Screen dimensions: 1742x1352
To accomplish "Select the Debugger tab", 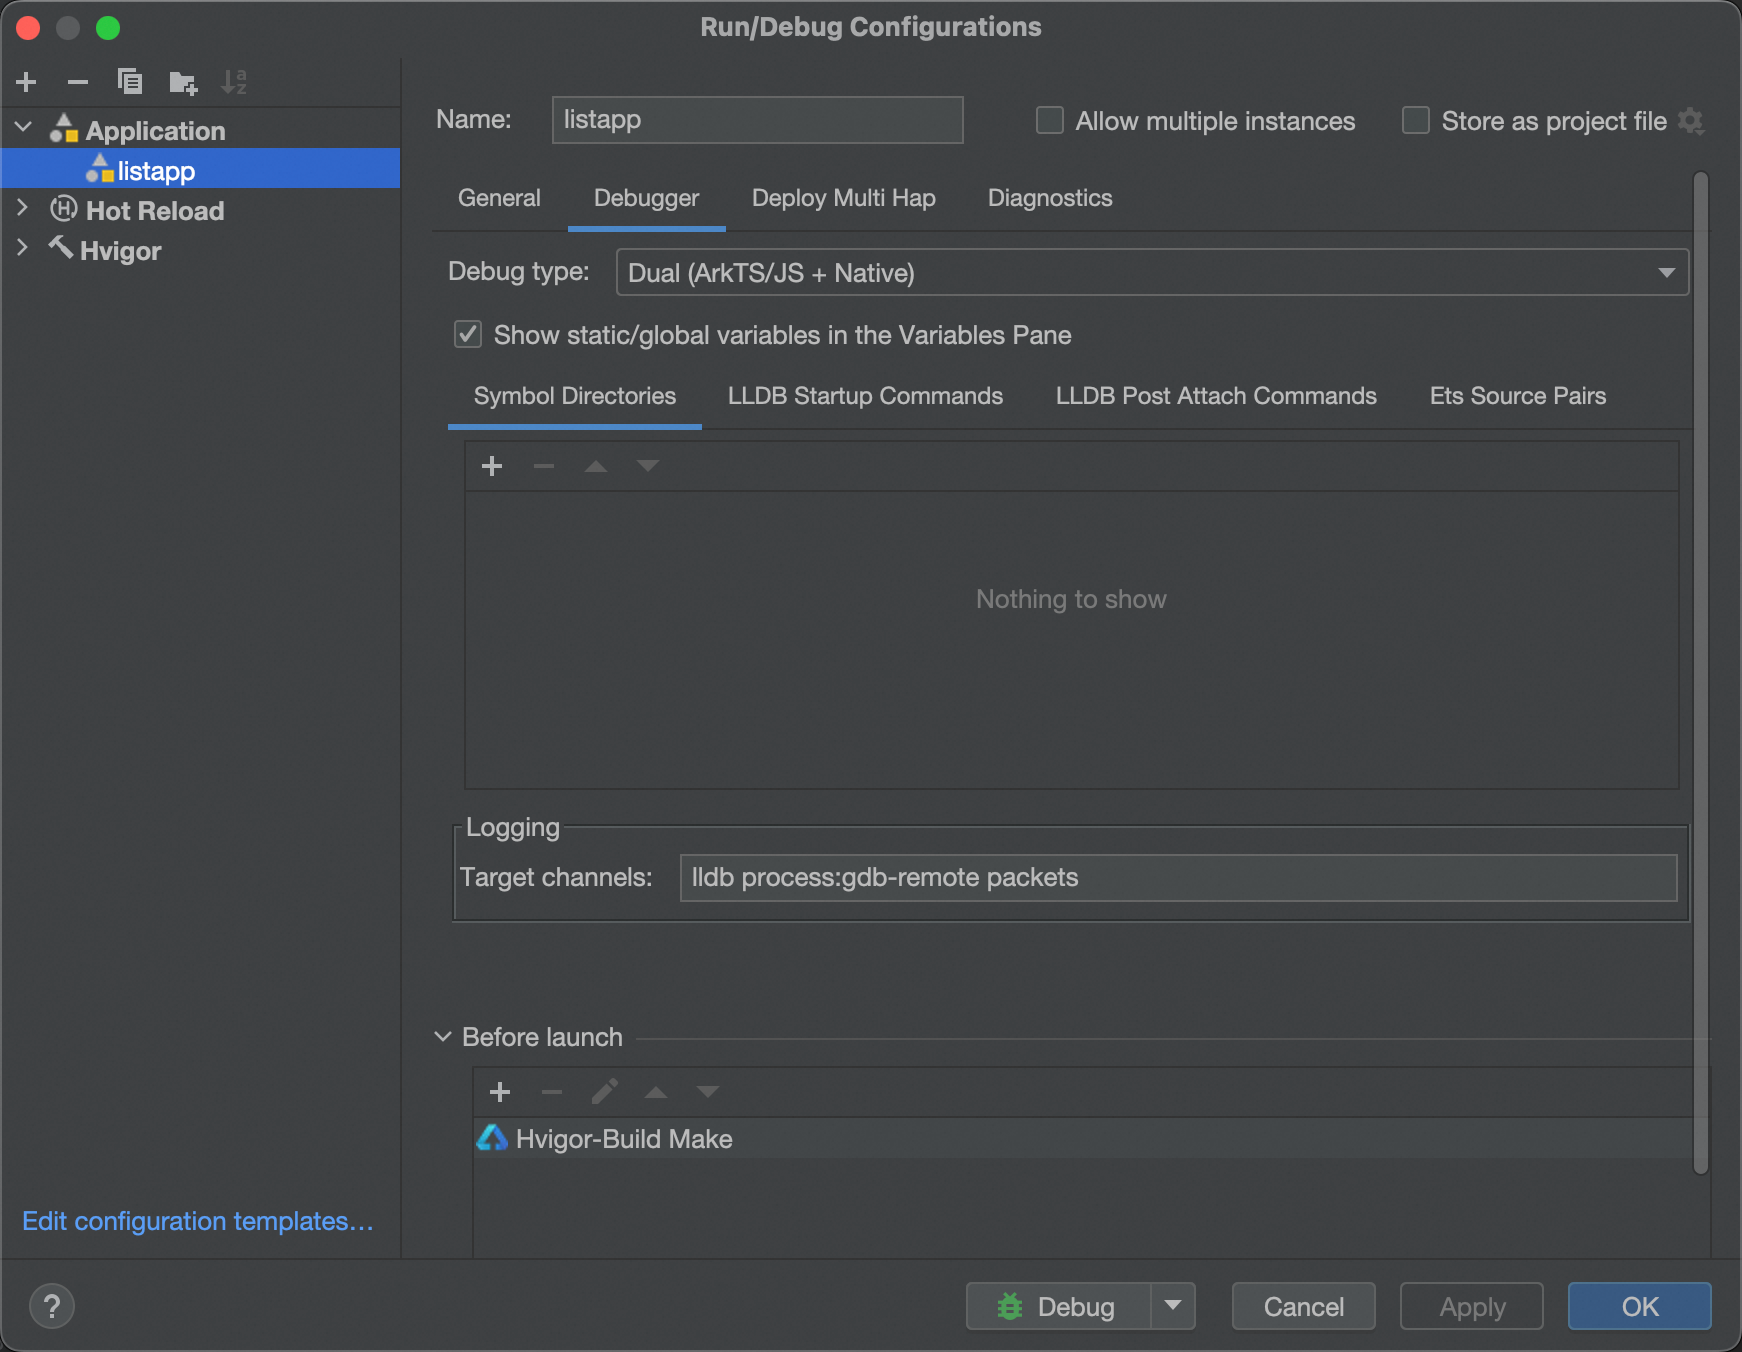I will tap(646, 198).
